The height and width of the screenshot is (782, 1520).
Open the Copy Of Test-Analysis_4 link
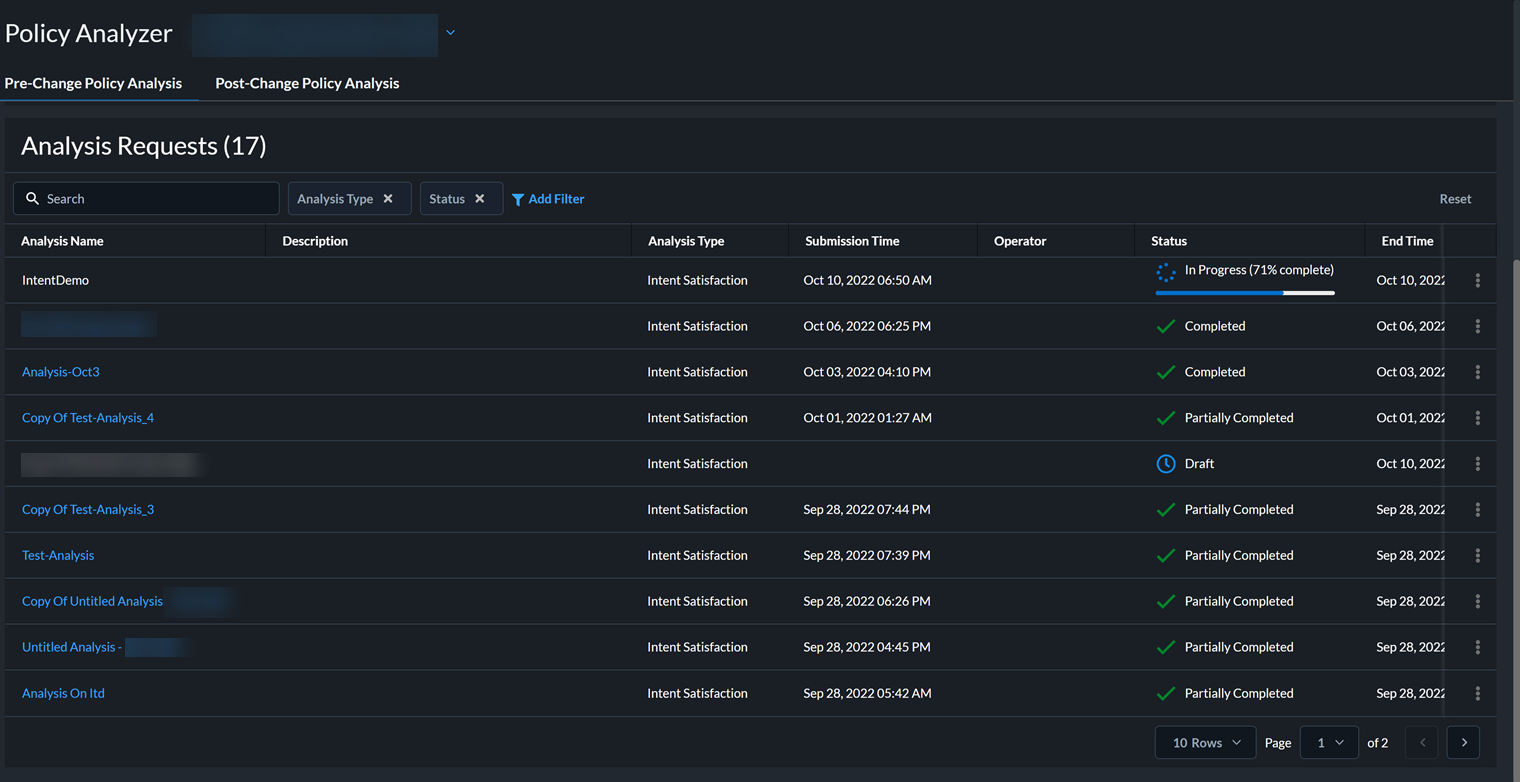88,418
